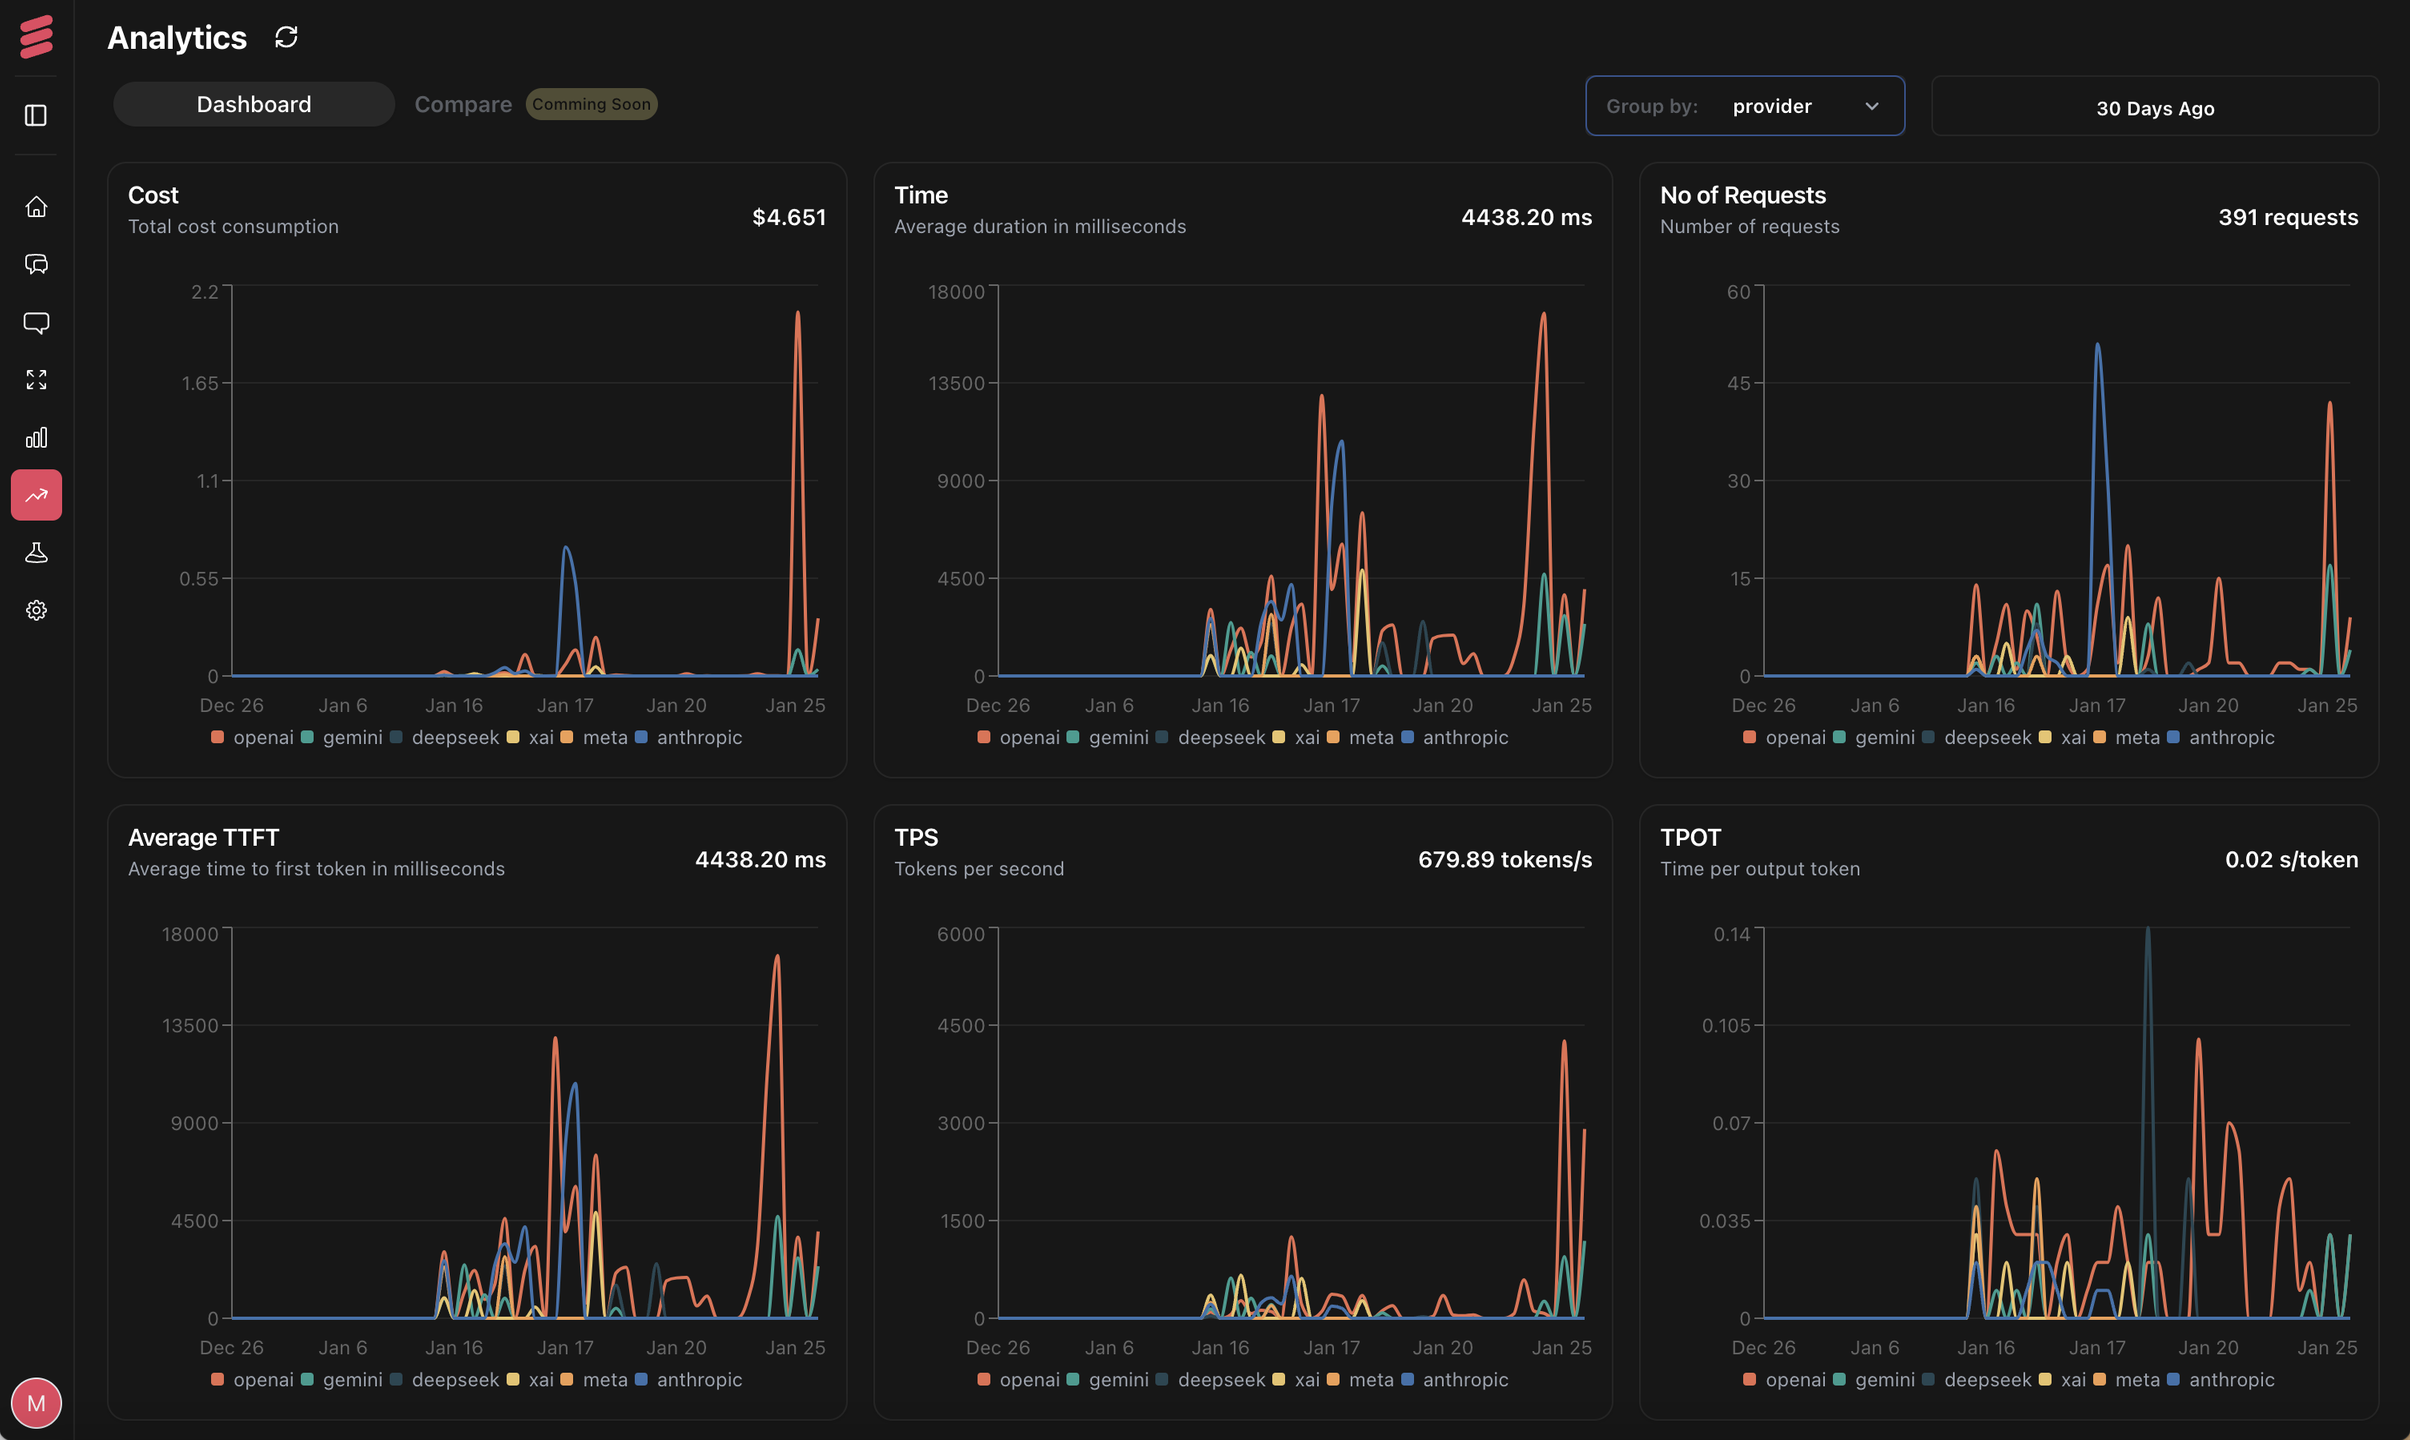Click the Group by dropdown chevron arrow

(x=1872, y=106)
